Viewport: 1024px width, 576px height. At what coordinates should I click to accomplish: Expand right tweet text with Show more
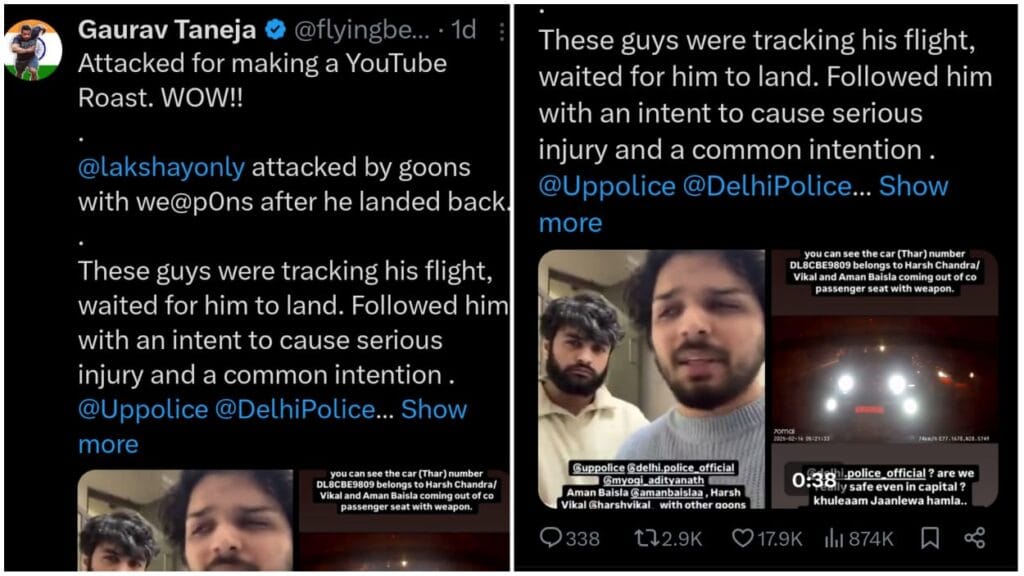click(x=913, y=186)
